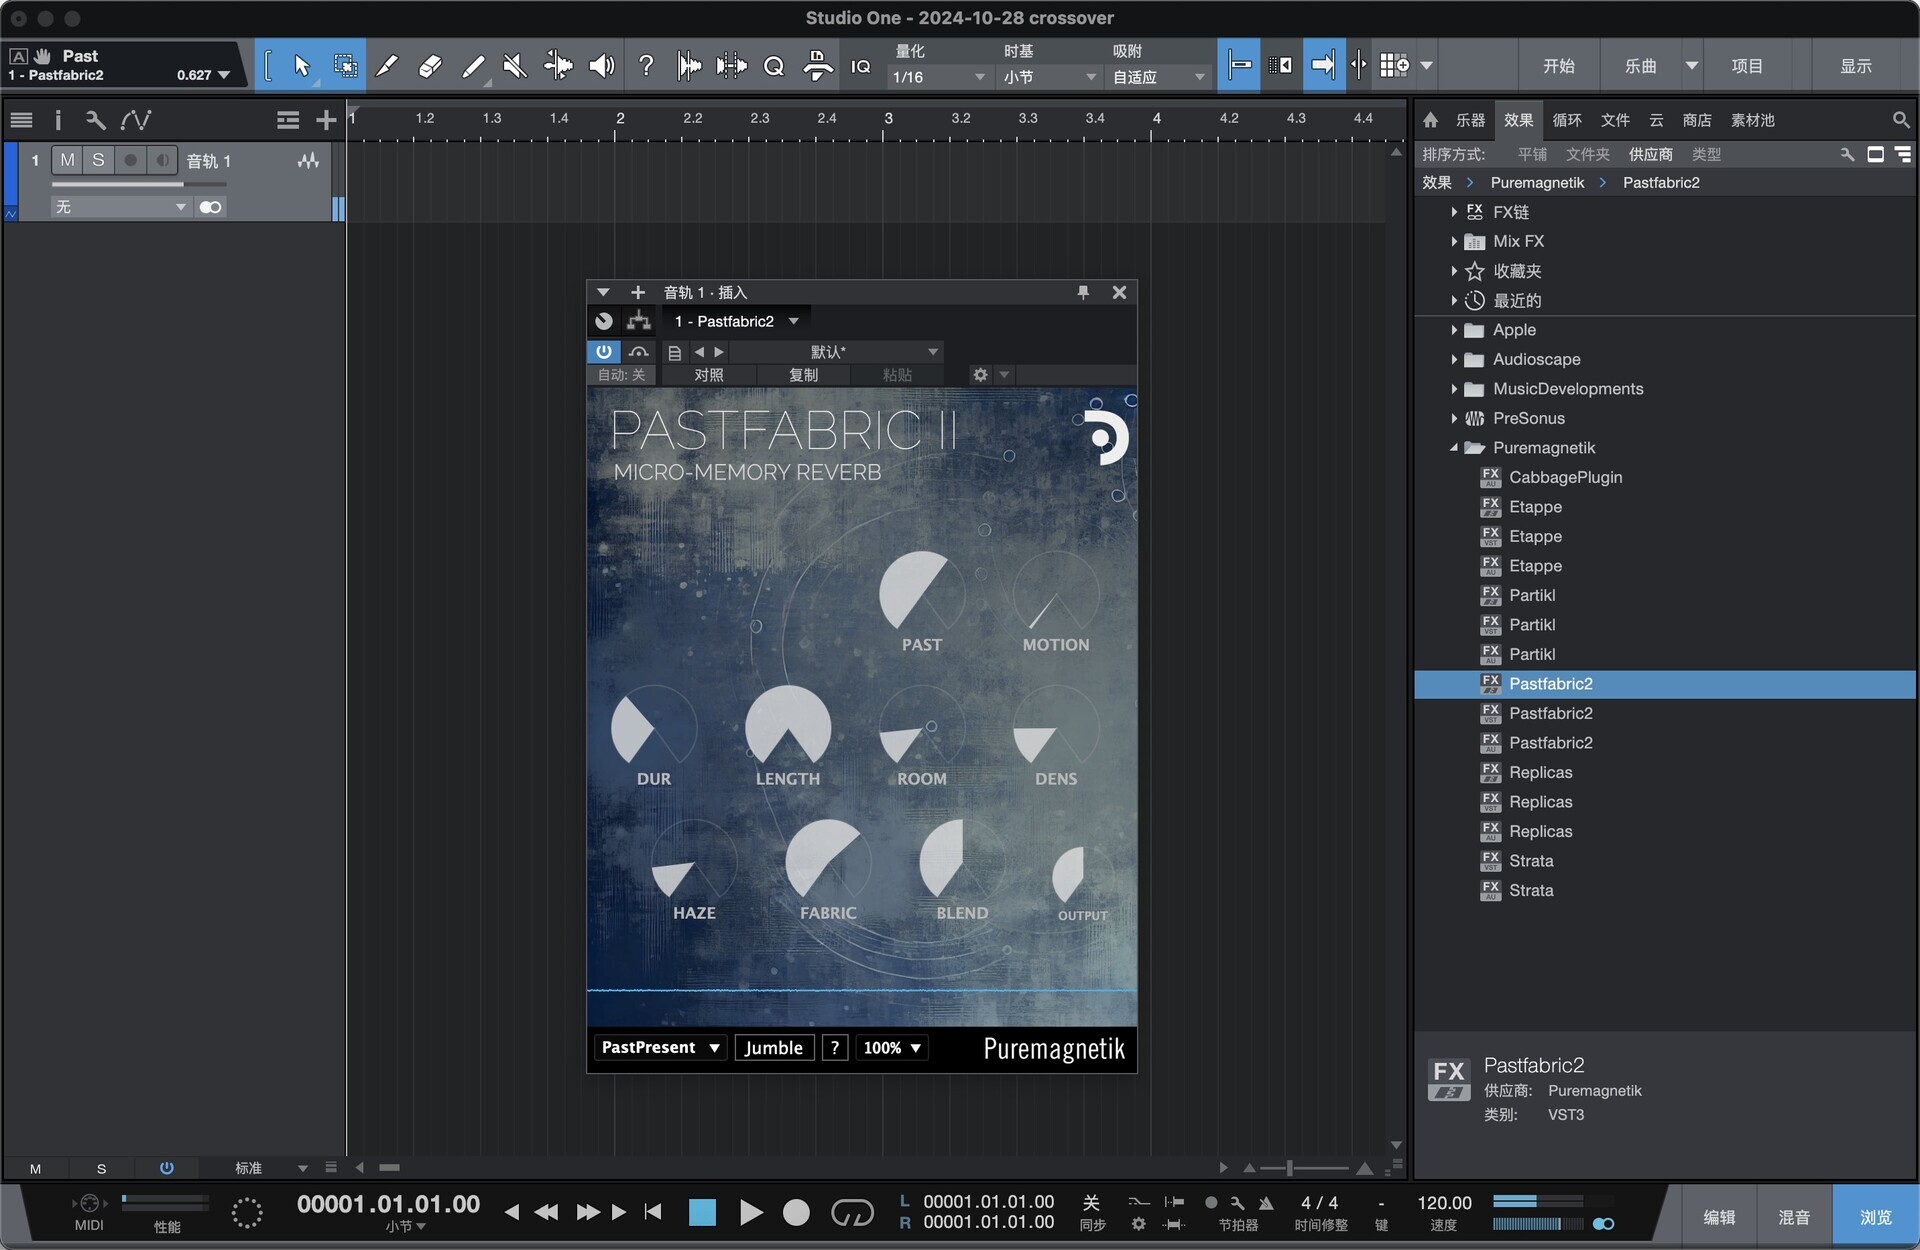Solo track 1 with S button

pos(98,160)
